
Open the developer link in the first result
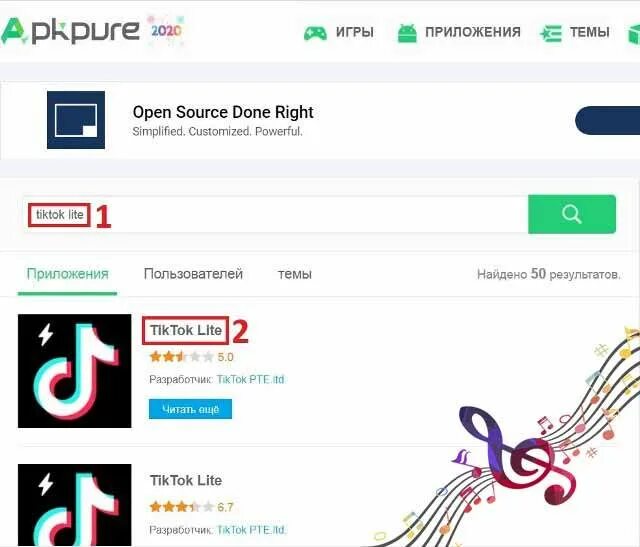[x=250, y=380]
